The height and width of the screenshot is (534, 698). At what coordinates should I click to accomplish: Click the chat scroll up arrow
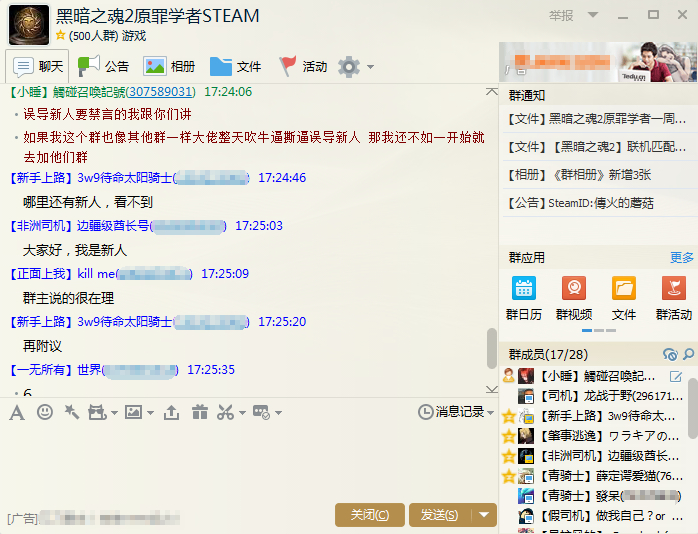tap(491, 91)
